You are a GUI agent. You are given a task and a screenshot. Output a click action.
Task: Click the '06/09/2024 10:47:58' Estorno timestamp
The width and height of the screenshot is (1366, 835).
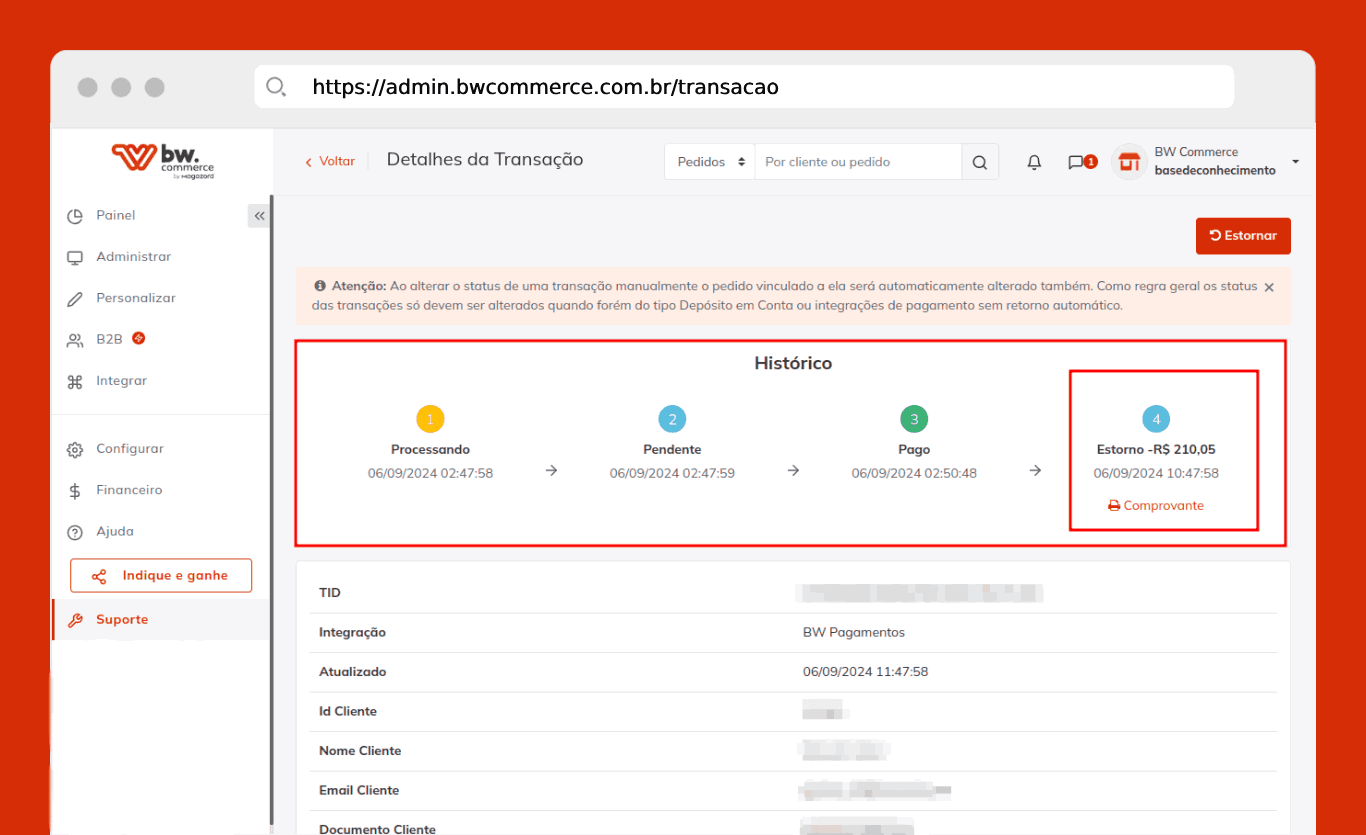(x=1156, y=473)
